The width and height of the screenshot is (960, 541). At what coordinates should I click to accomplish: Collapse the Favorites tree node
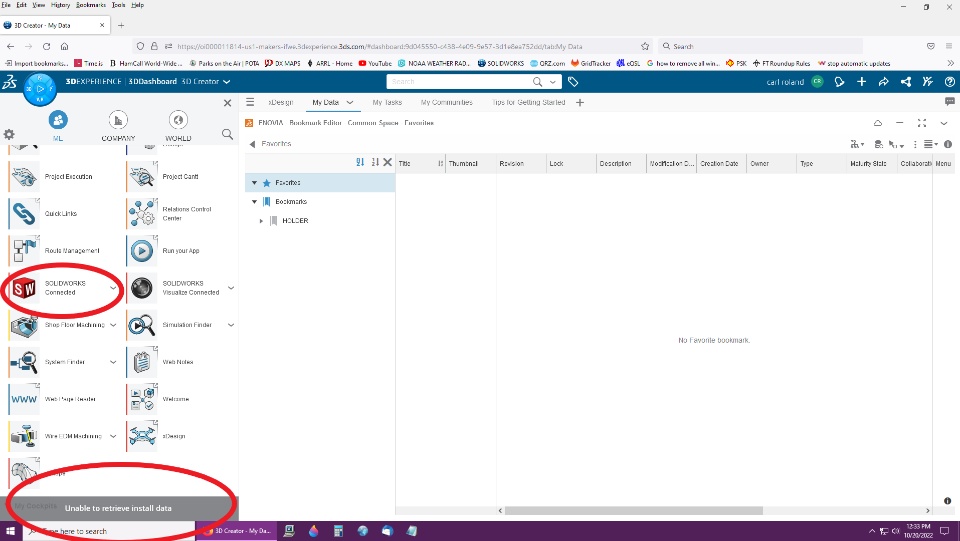(x=255, y=182)
